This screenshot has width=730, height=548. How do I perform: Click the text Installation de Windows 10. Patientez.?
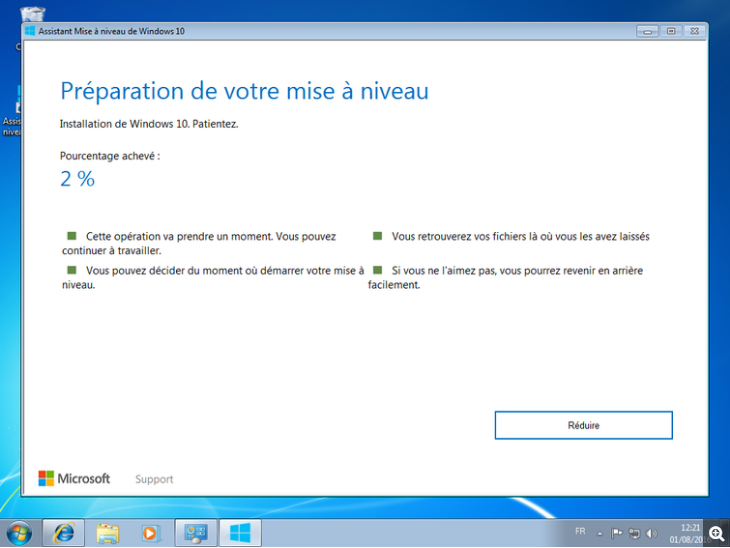click(149, 124)
